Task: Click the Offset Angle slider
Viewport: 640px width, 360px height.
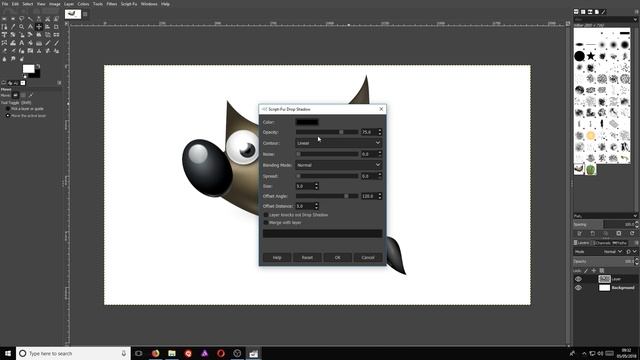Action: (x=327, y=196)
